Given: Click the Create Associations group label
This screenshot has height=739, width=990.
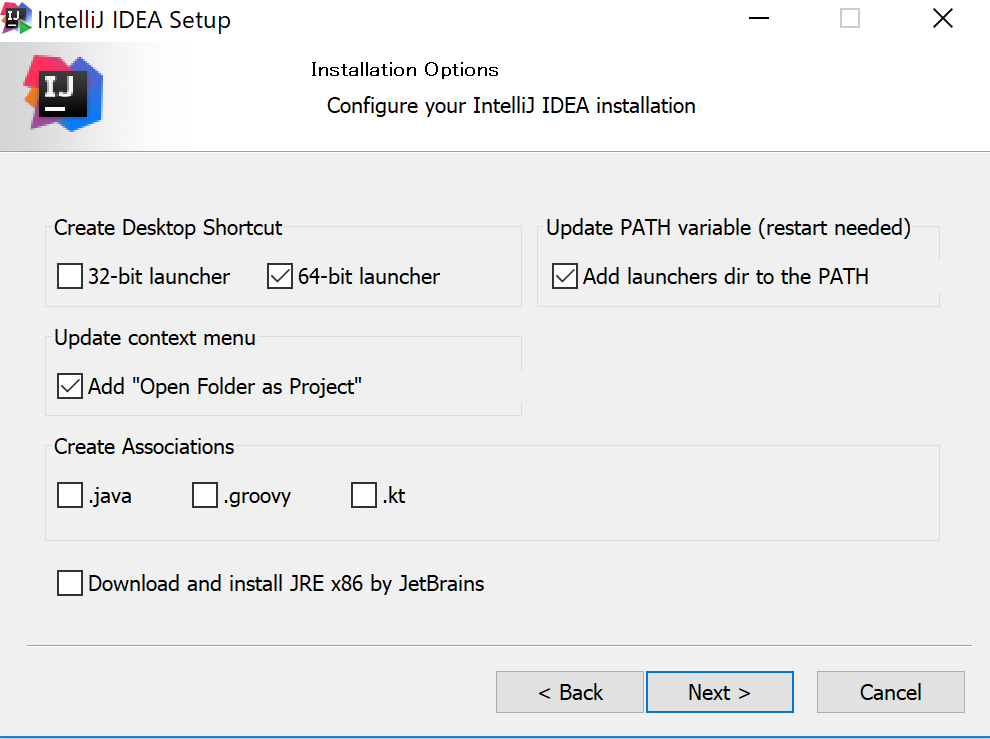Looking at the screenshot, I should pyautogui.click(x=144, y=447).
